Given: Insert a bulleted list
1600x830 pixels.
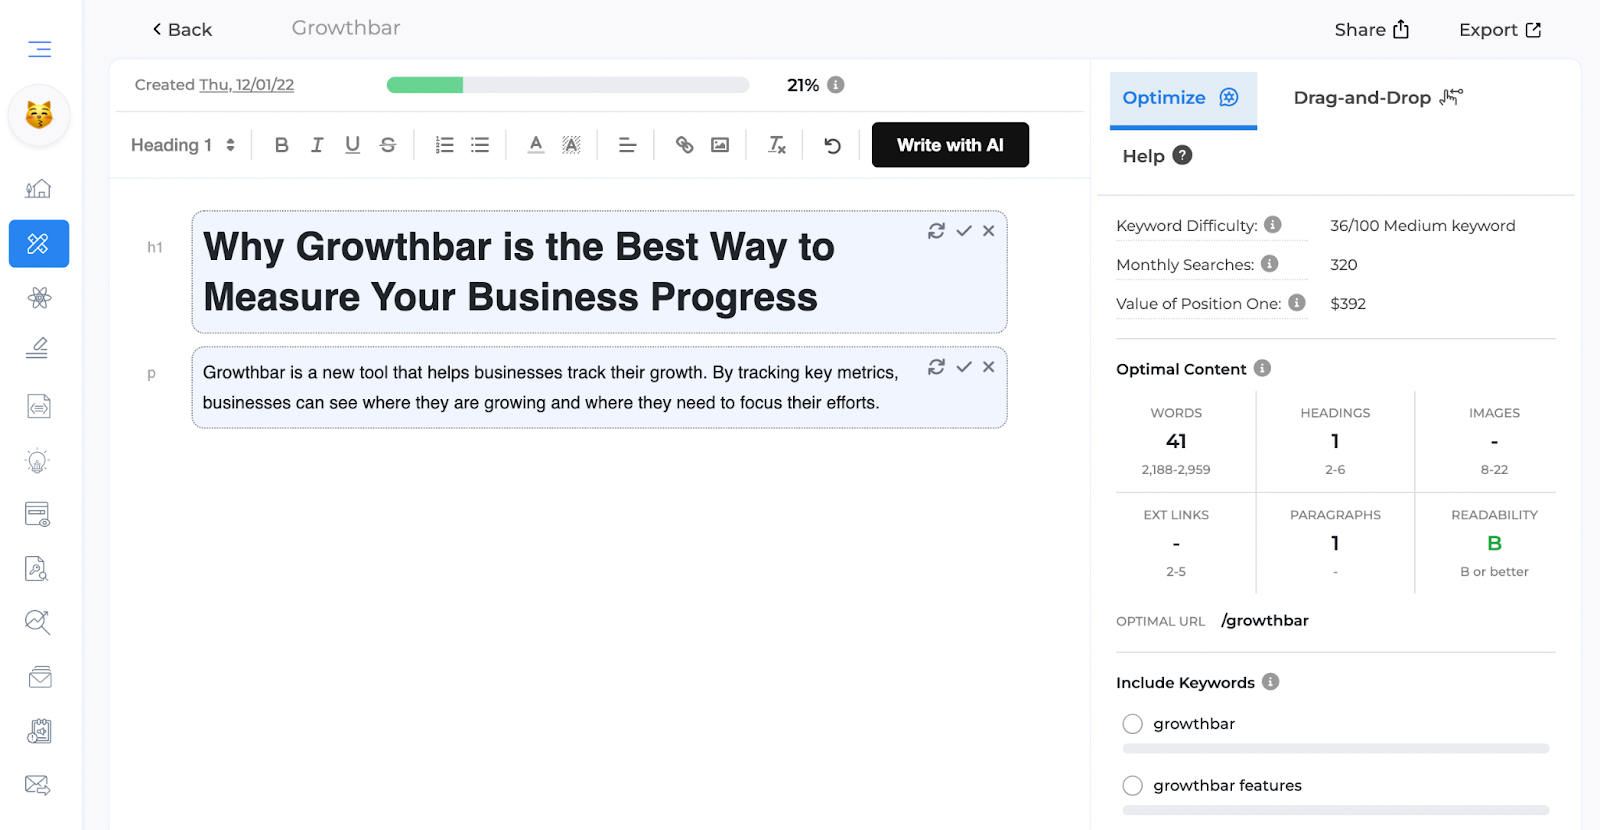Looking at the screenshot, I should click(x=480, y=145).
